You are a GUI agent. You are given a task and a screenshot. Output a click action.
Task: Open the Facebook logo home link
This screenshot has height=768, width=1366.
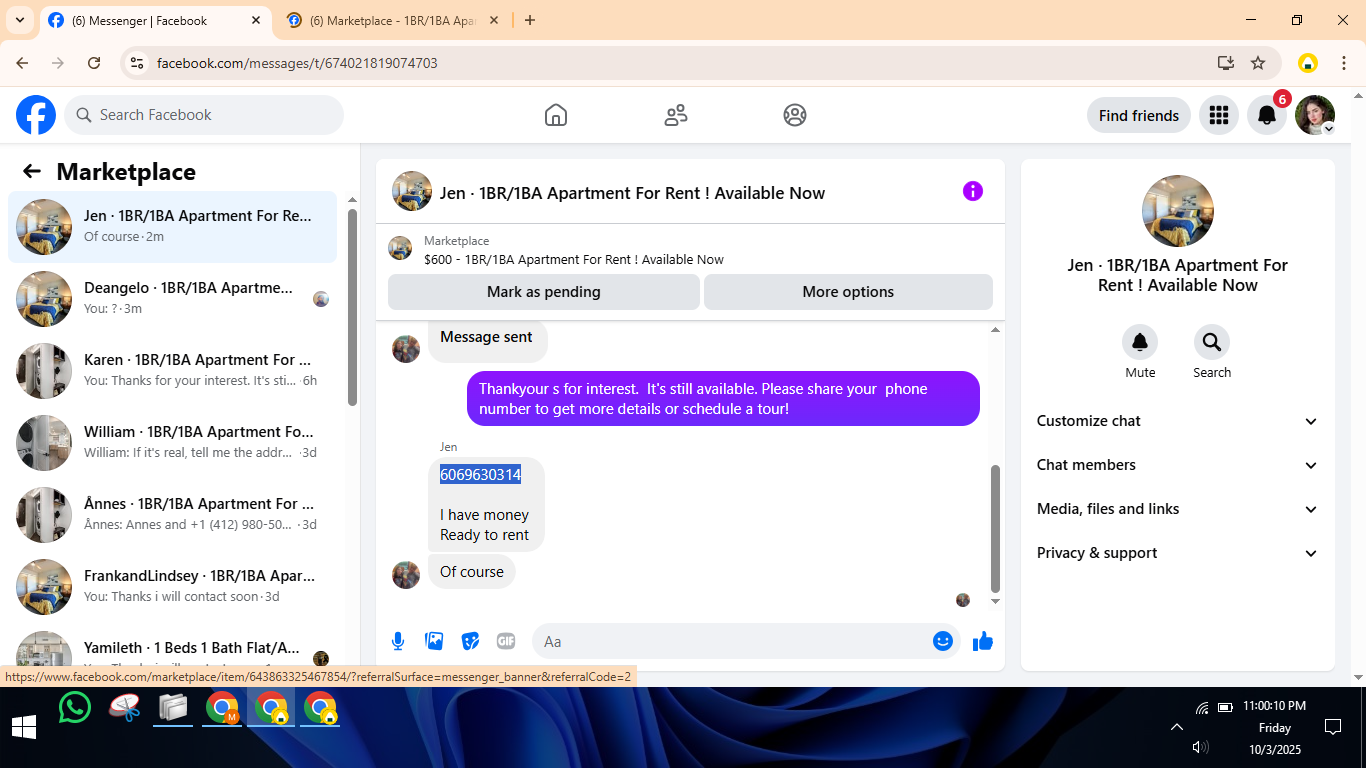coord(36,115)
